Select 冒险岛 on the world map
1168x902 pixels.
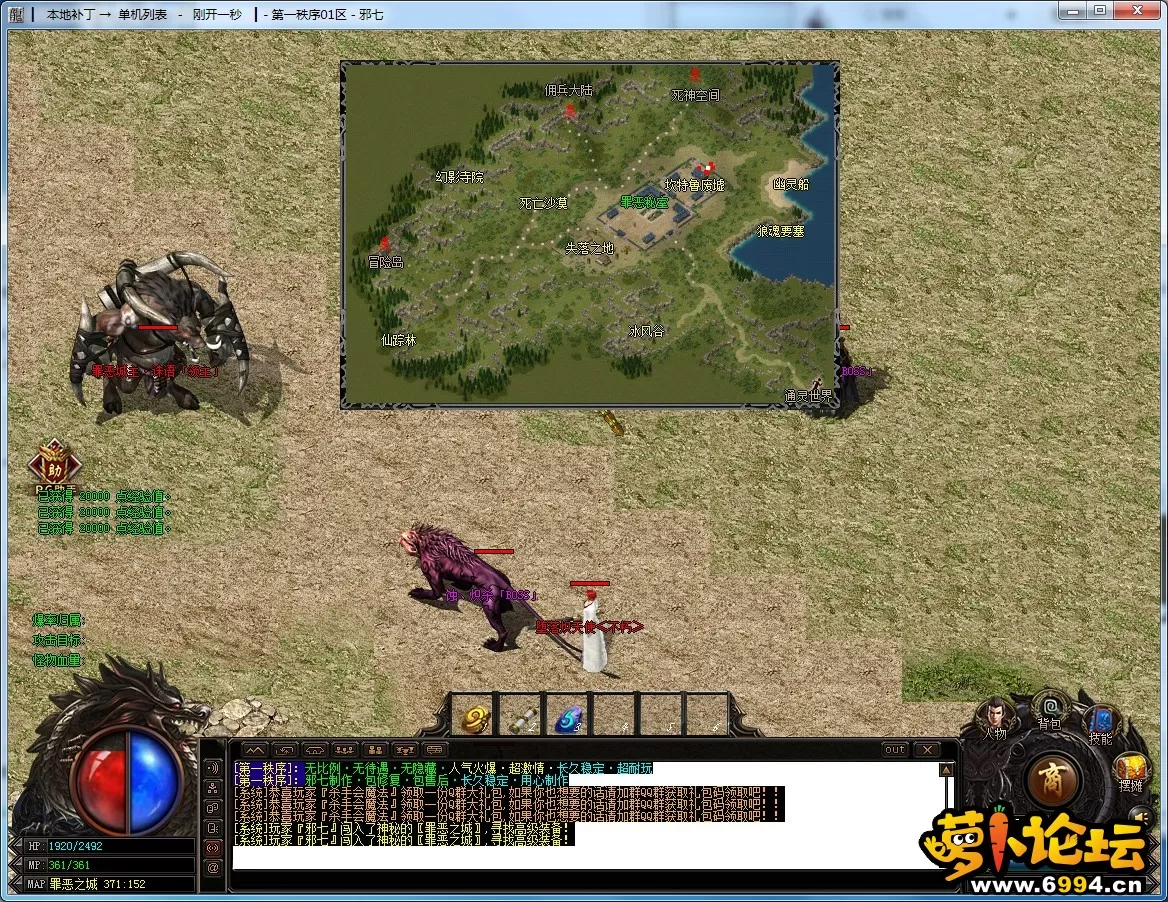click(386, 262)
